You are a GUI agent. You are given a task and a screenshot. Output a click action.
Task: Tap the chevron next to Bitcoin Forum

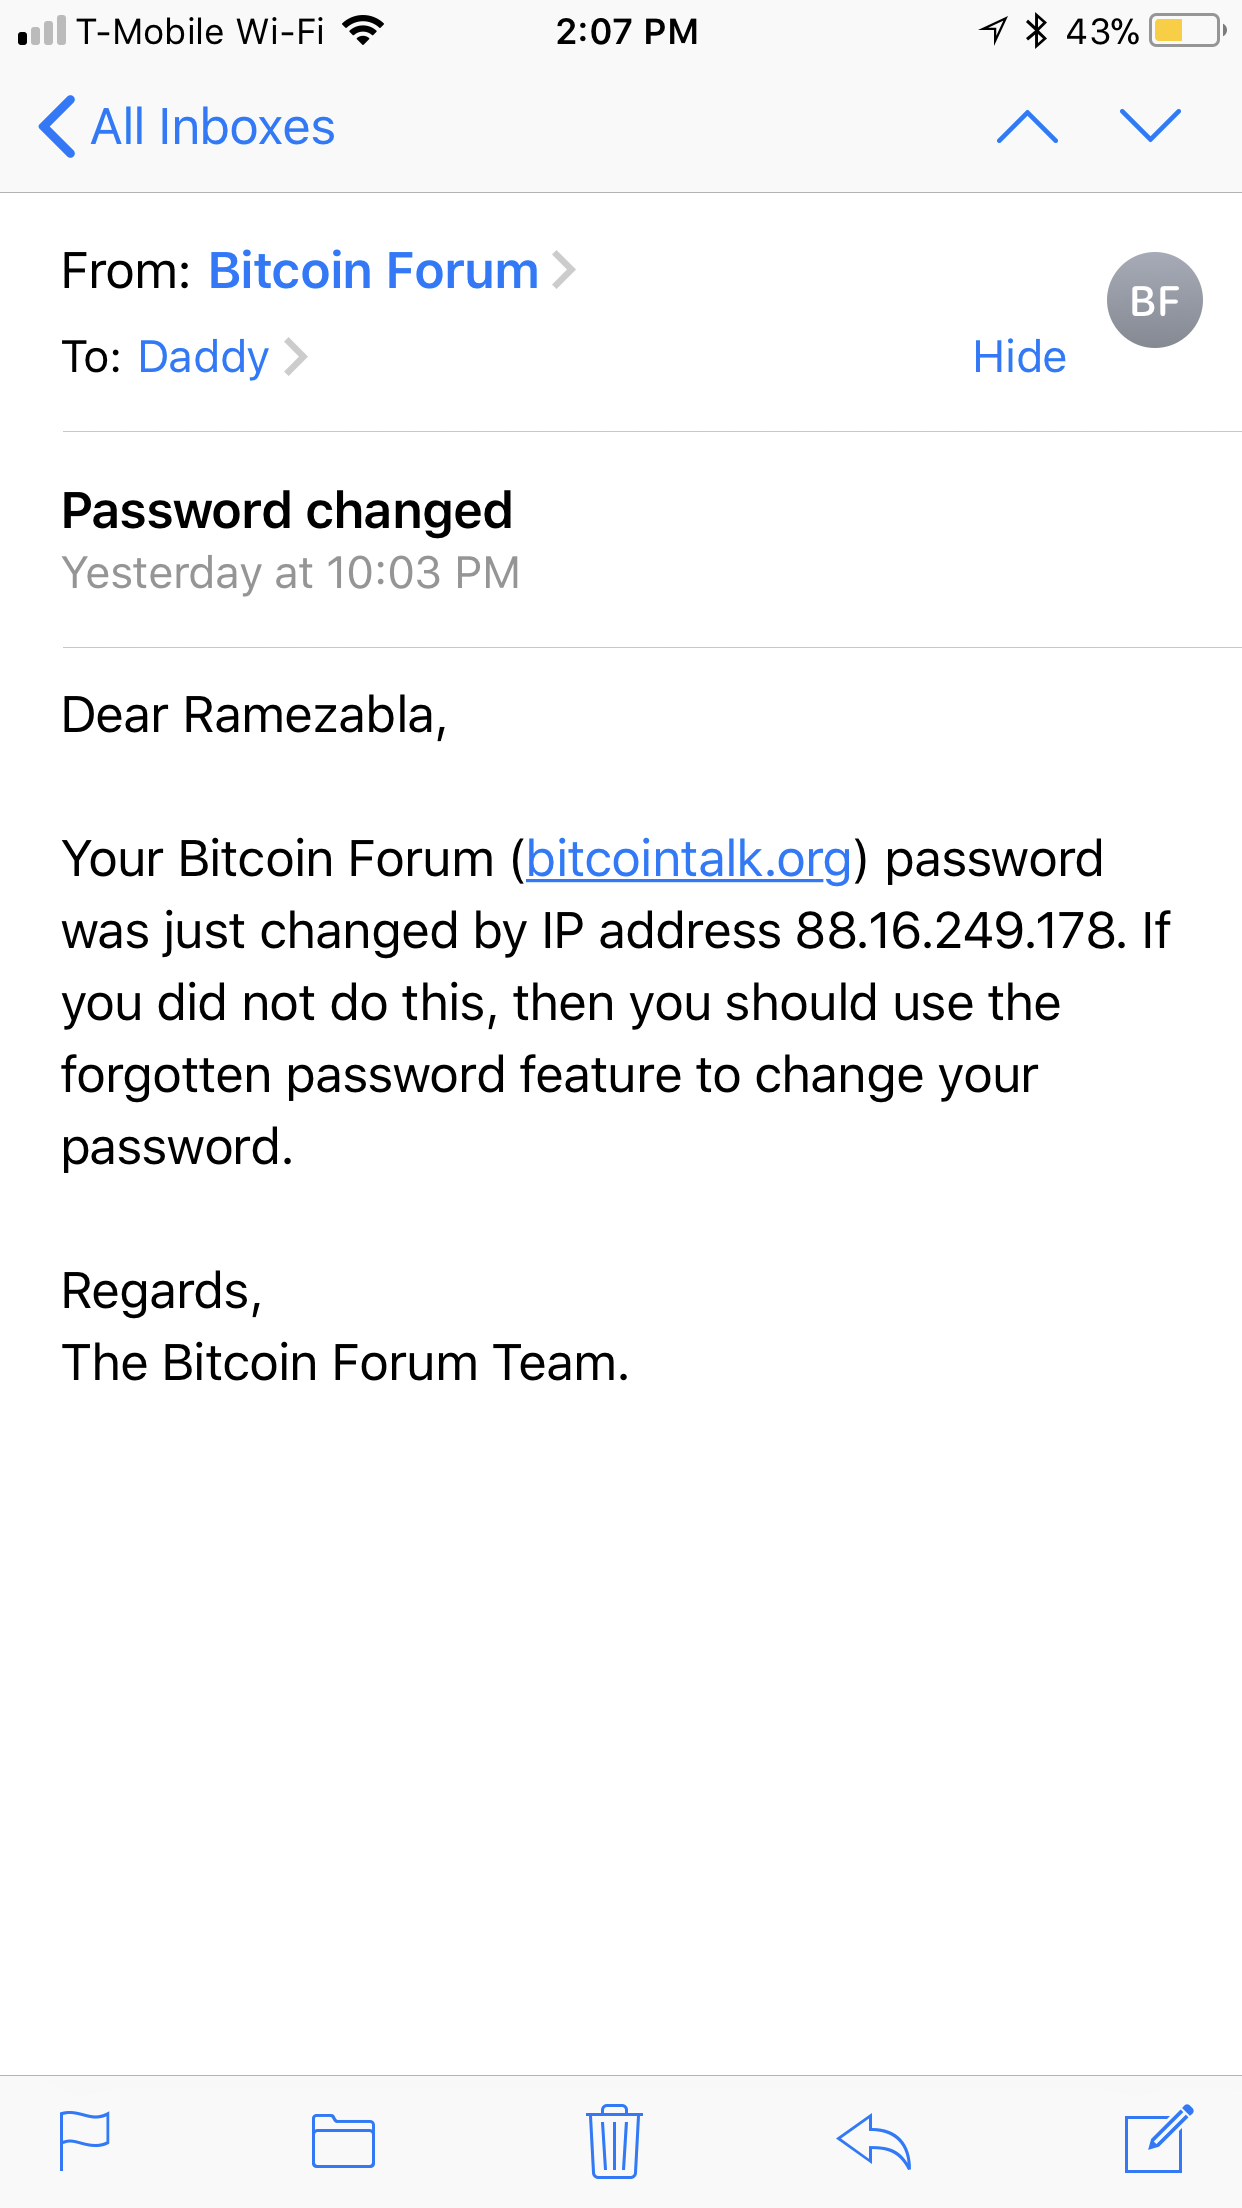(564, 270)
